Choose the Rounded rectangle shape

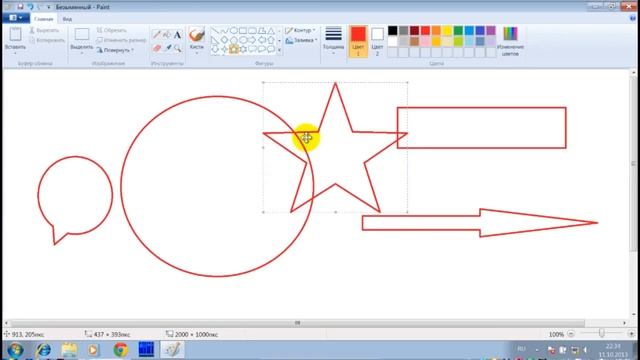click(253, 31)
